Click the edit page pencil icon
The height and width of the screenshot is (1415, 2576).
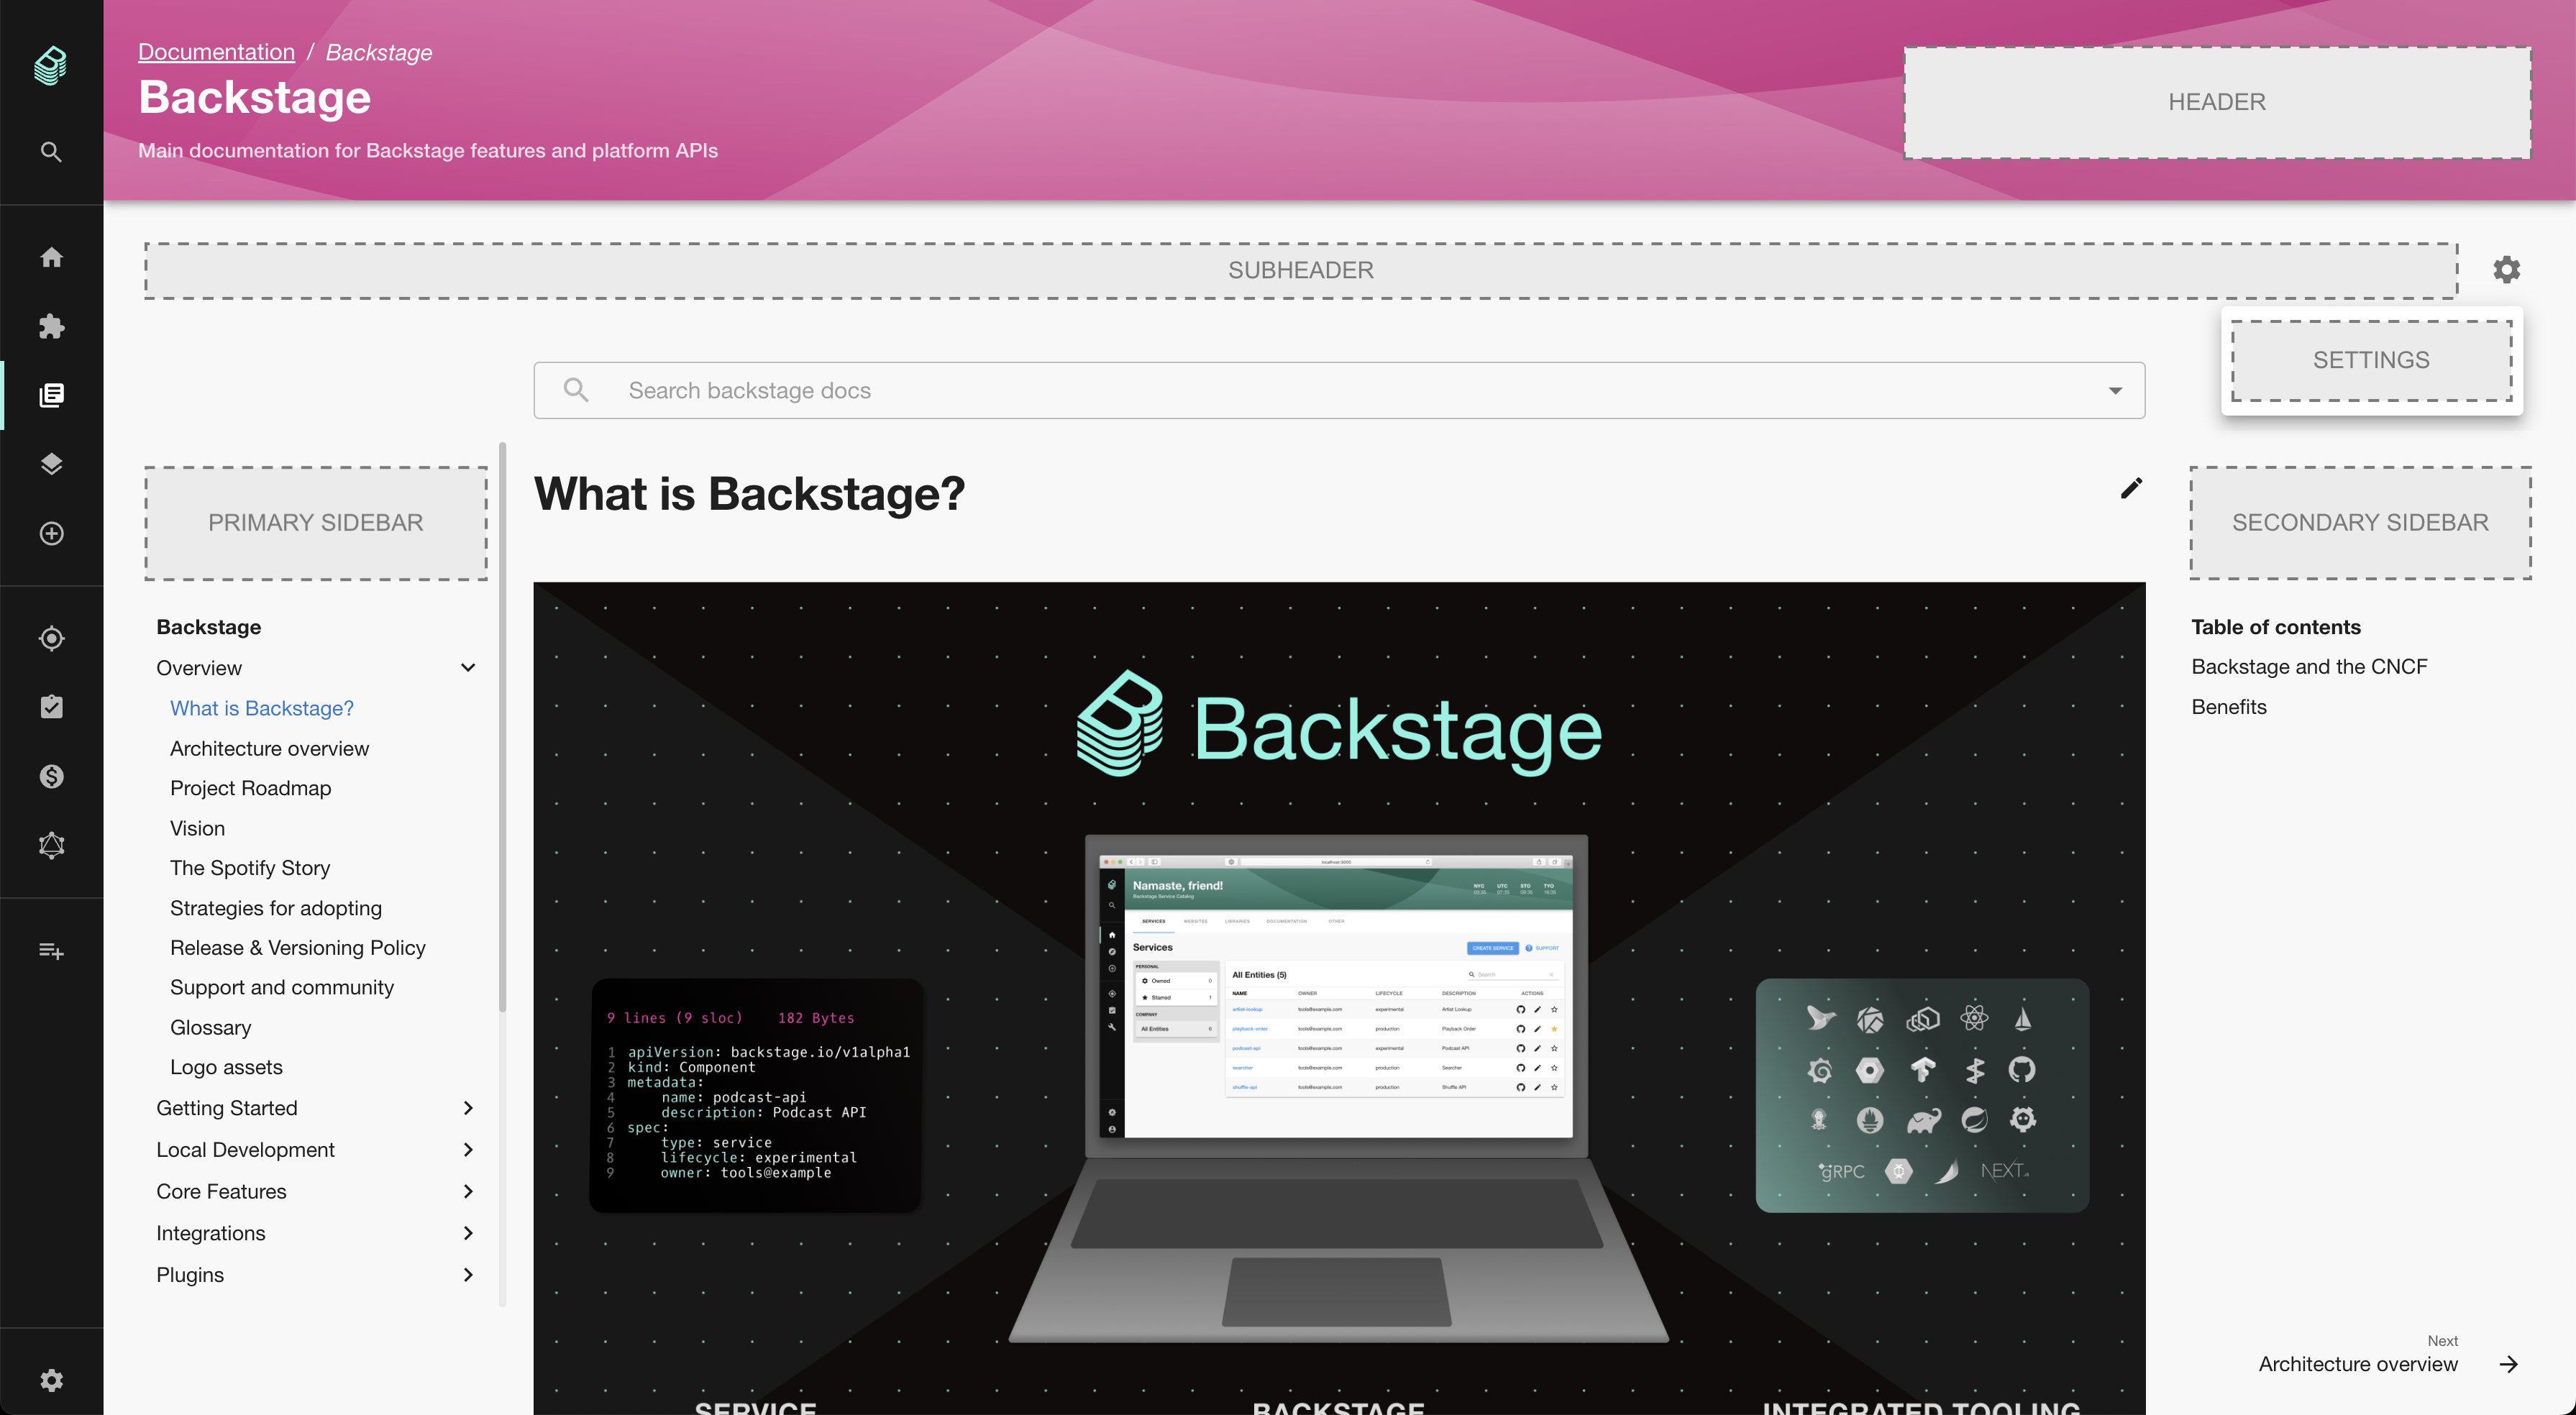(x=2131, y=488)
